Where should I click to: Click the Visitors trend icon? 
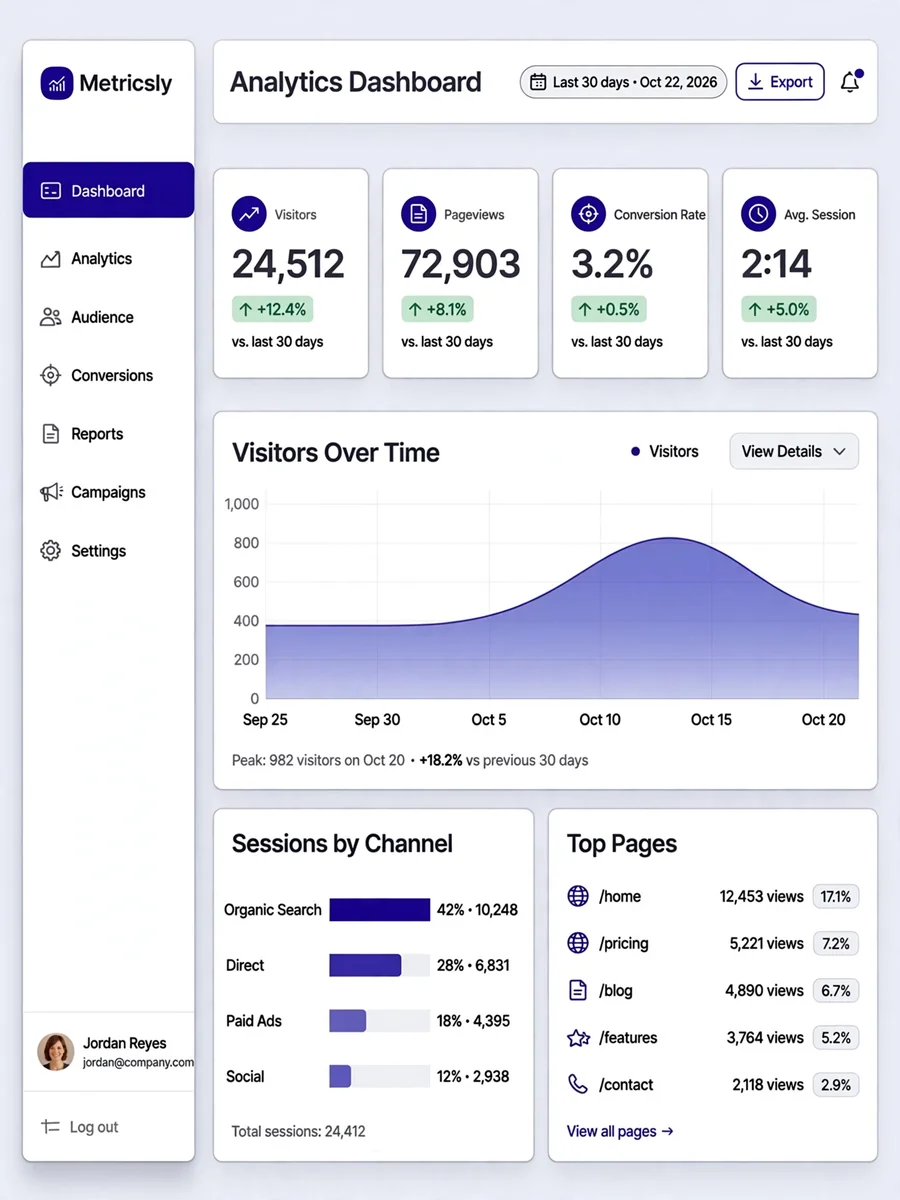[x=249, y=214]
